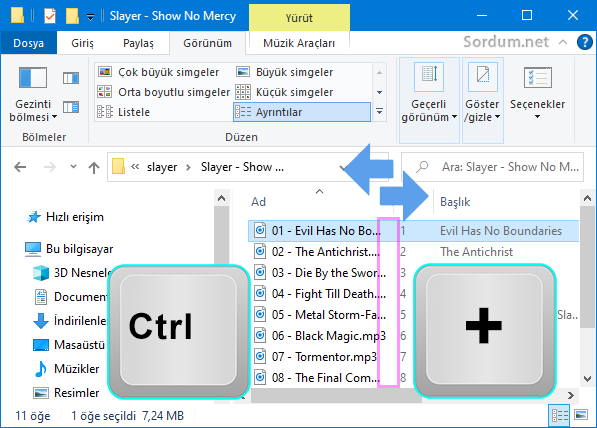This screenshot has width=597, height=428.
Task: Click the search box Ara: Slayer
Action: (x=492, y=166)
